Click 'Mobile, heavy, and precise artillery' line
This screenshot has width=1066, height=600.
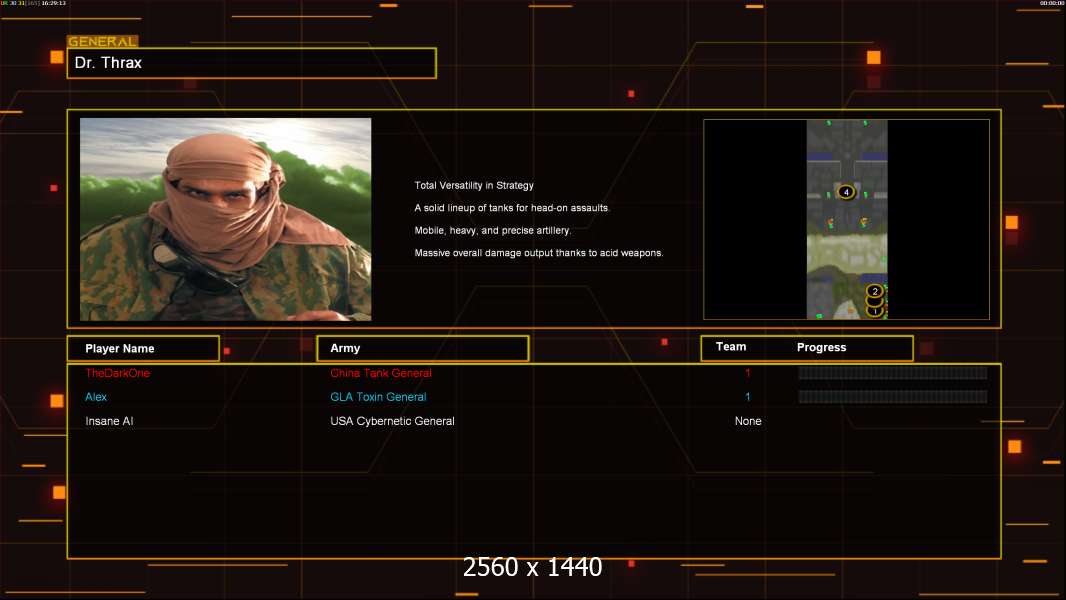click(x=493, y=230)
